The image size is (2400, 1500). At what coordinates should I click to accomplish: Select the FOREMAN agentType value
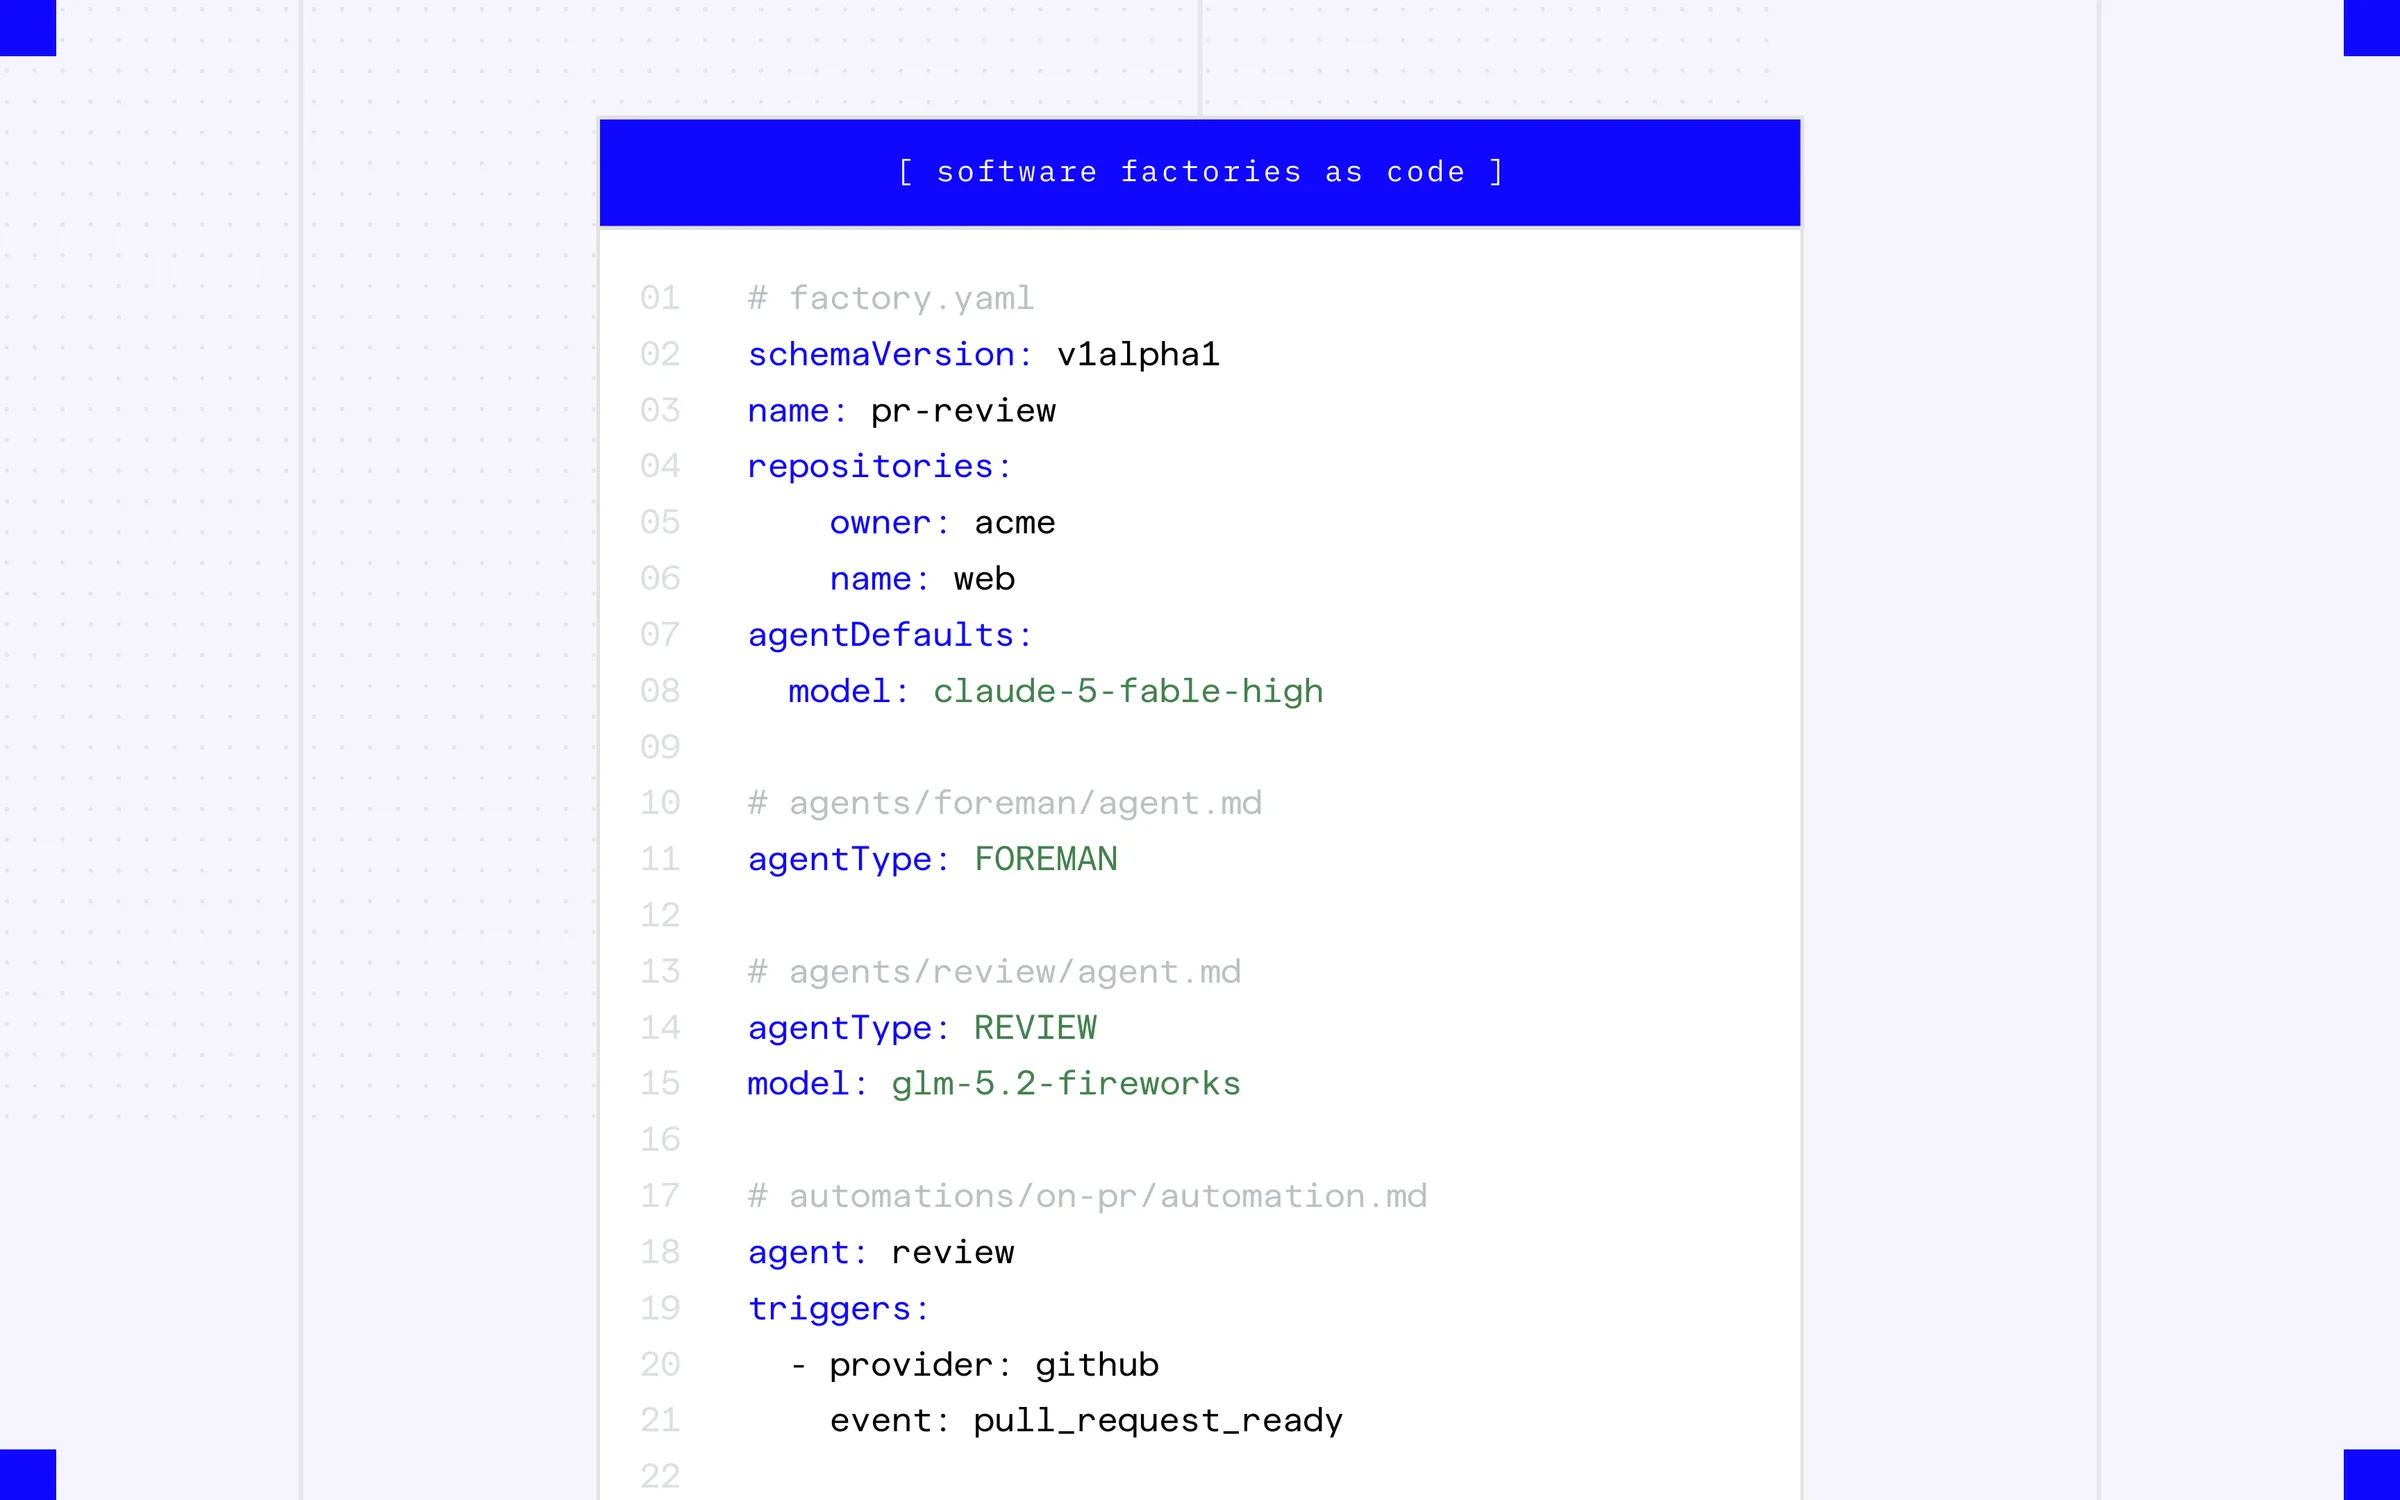click(x=1046, y=859)
